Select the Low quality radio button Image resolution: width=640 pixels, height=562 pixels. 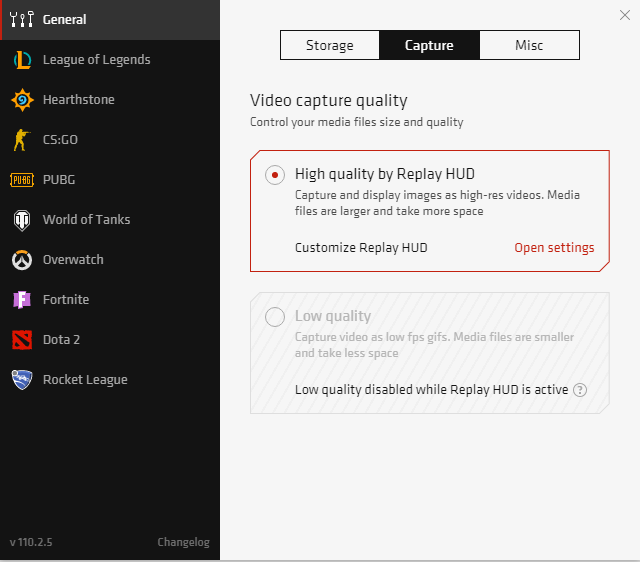pyautogui.click(x=275, y=317)
